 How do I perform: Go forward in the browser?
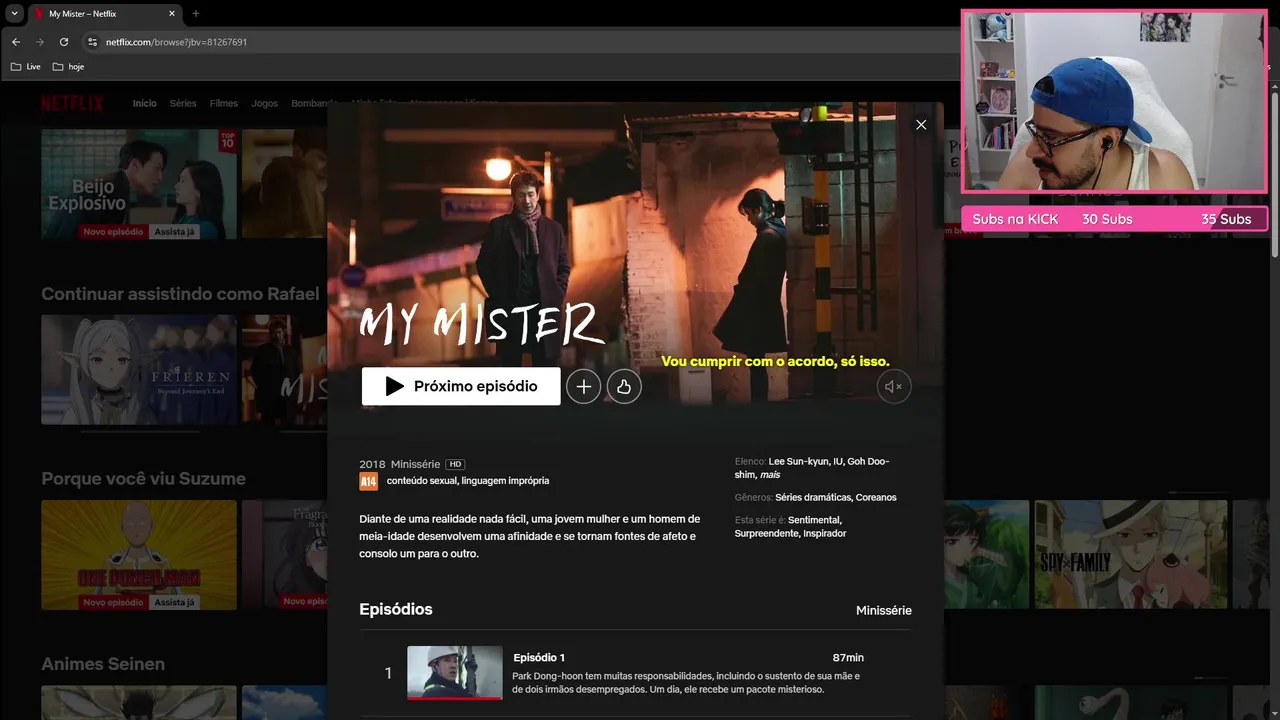(40, 42)
